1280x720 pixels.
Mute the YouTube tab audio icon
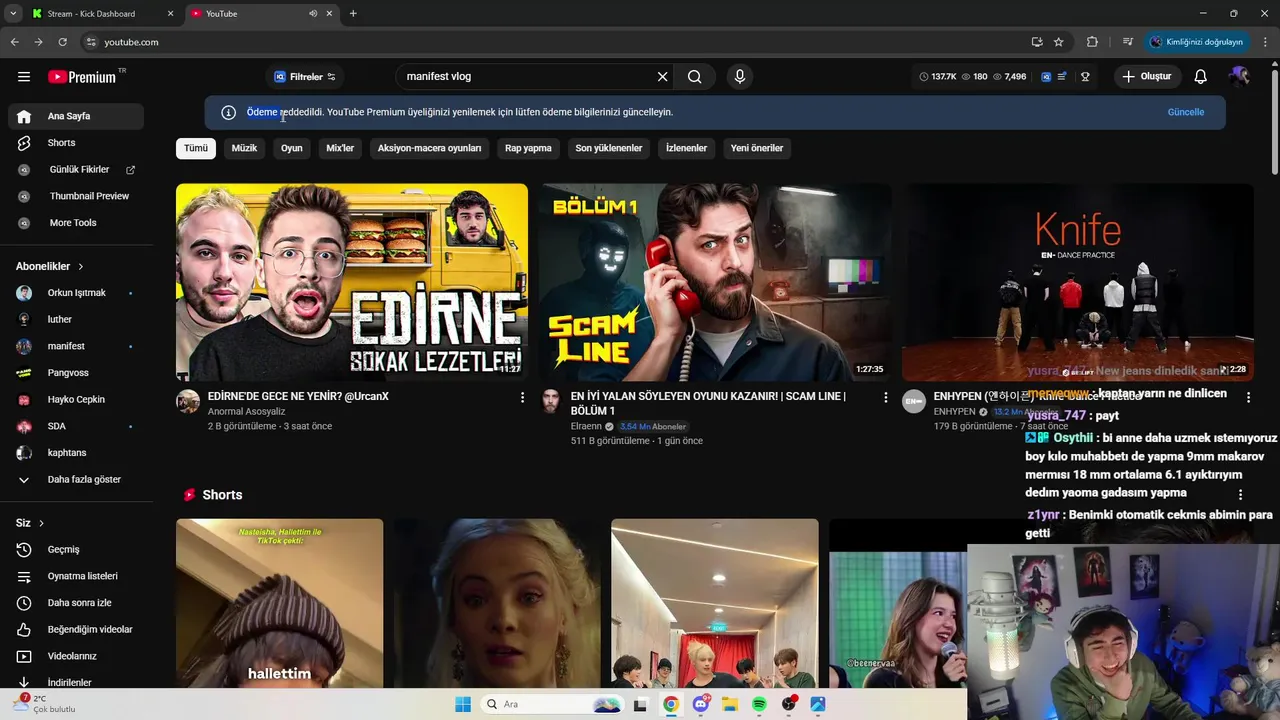(x=313, y=14)
